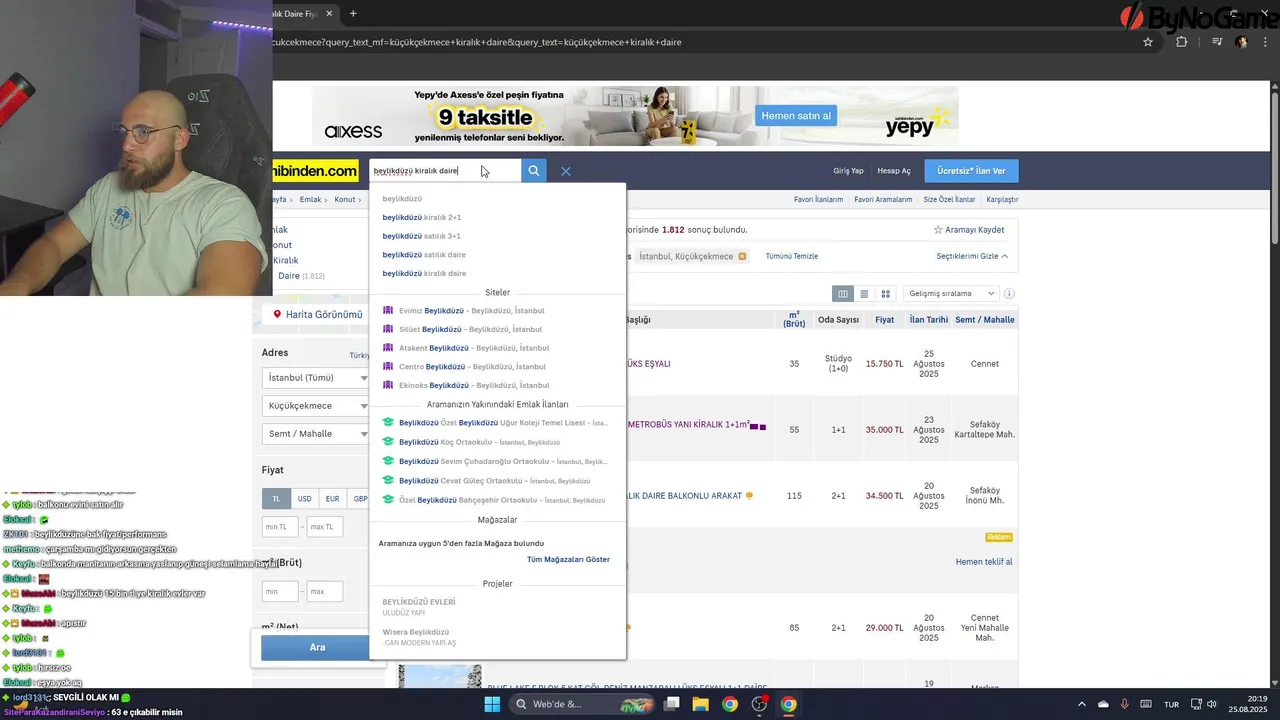Select Siluet Beylikdüzü site suggestion

[497, 329]
